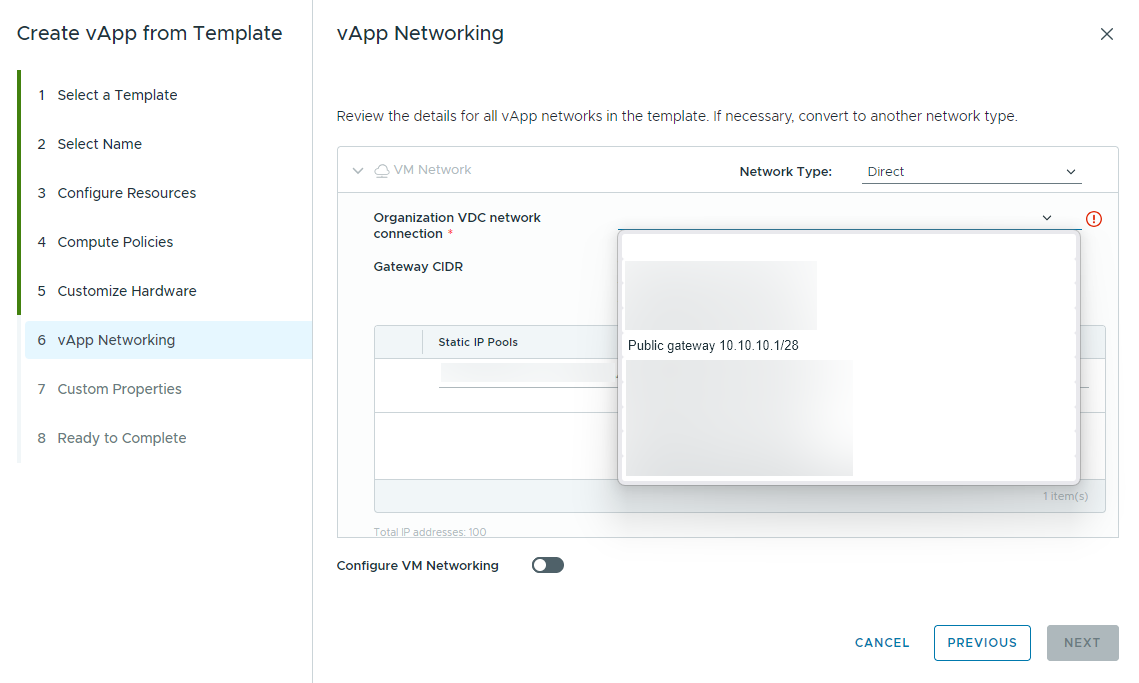Open the Network Type dropdown
The height and width of the screenshot is (683, 1139).
point(970,172)
